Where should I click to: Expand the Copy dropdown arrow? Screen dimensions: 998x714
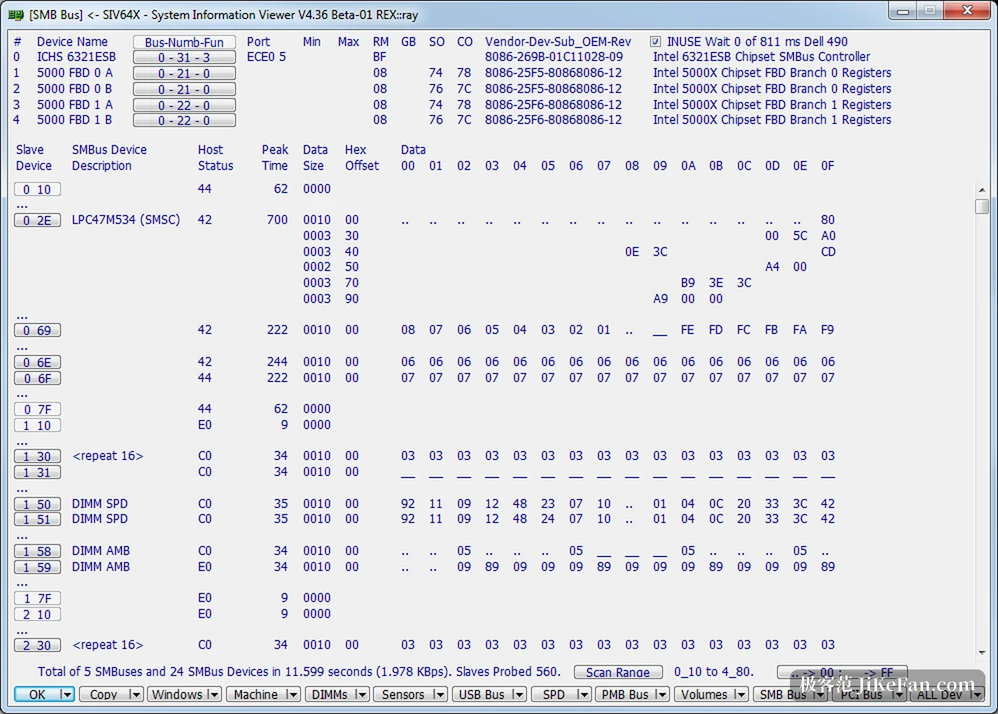135,694
